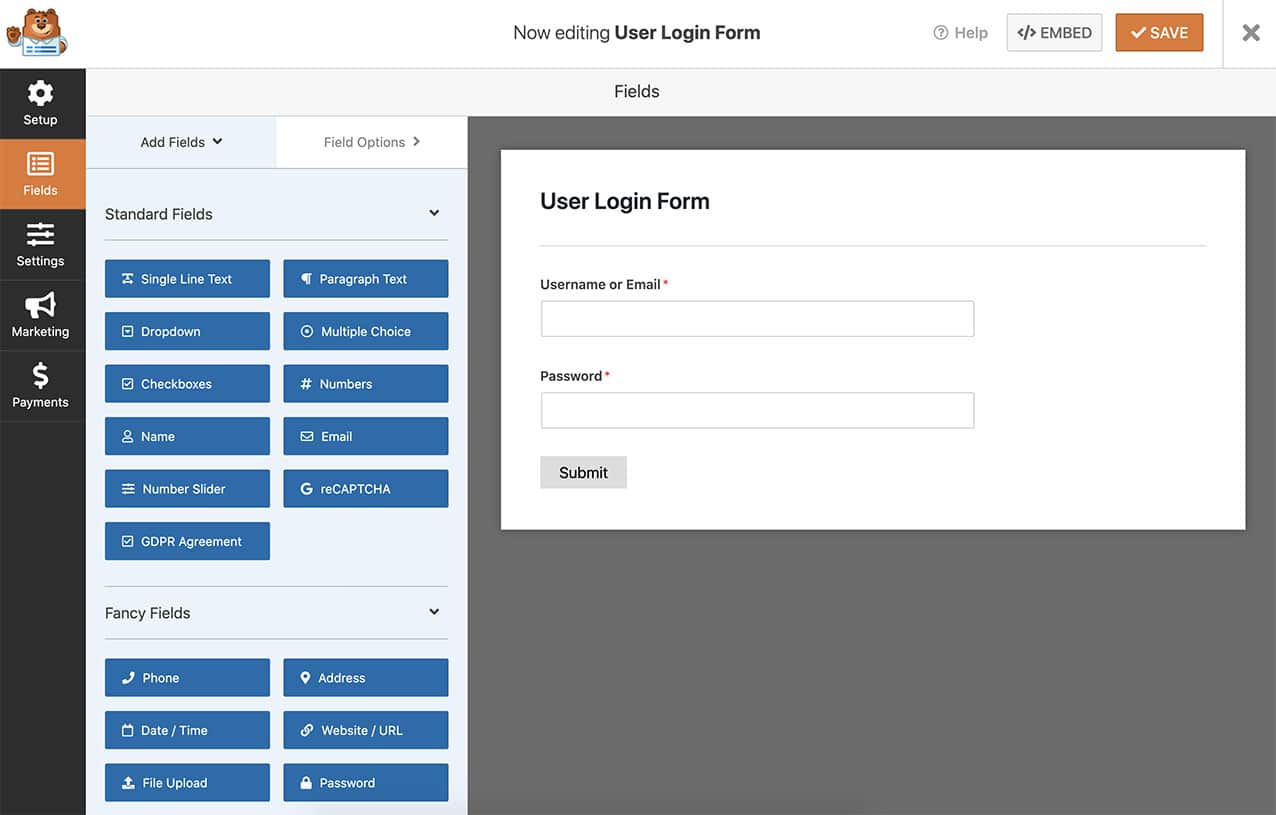Open the Payments panel

(x=41, y=386)
